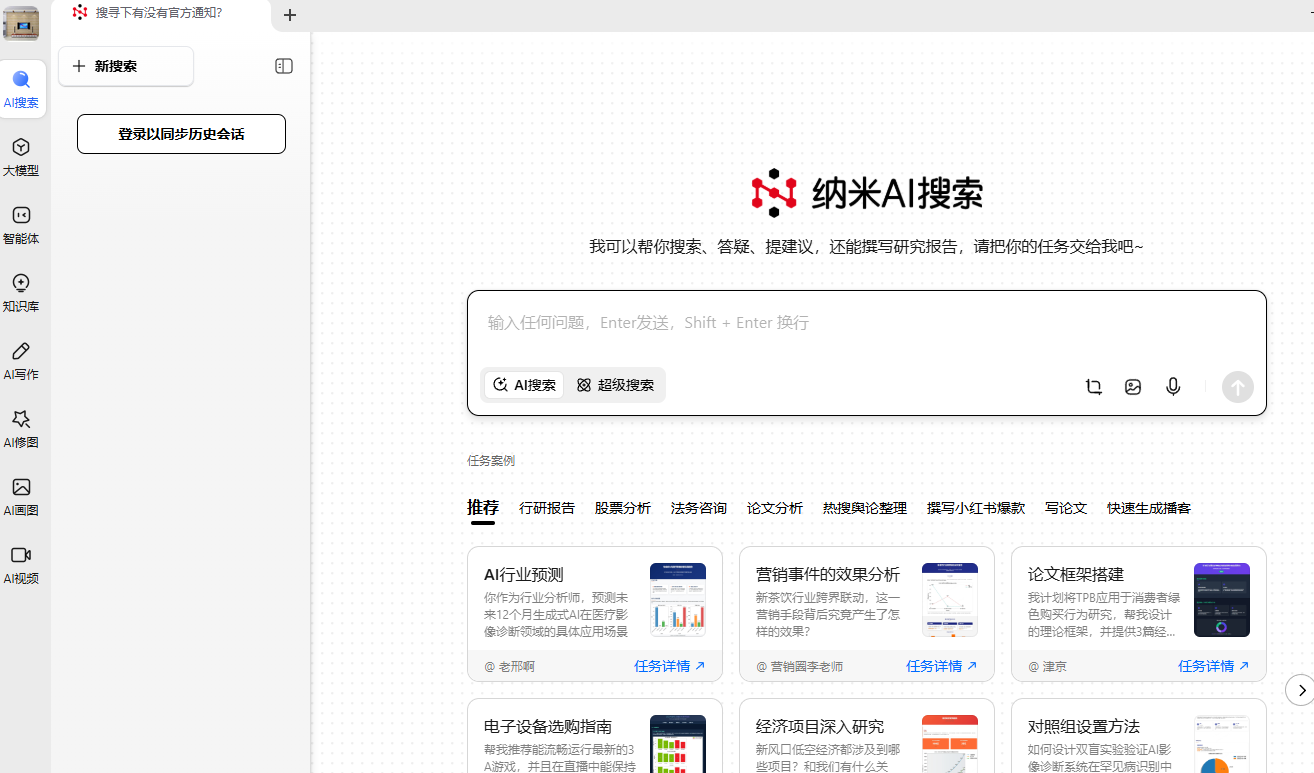Click author @ 津京
The width and height of the screenshot is (1314, 773).
pyautogui.click(x=1047, y=666)
